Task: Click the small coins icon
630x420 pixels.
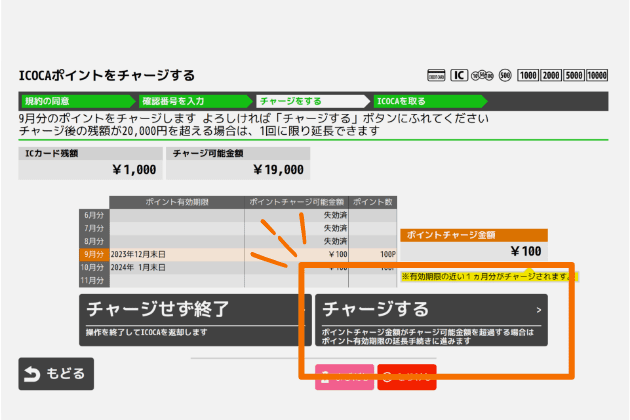Action: pyautogui.click(x=483, y=75)
